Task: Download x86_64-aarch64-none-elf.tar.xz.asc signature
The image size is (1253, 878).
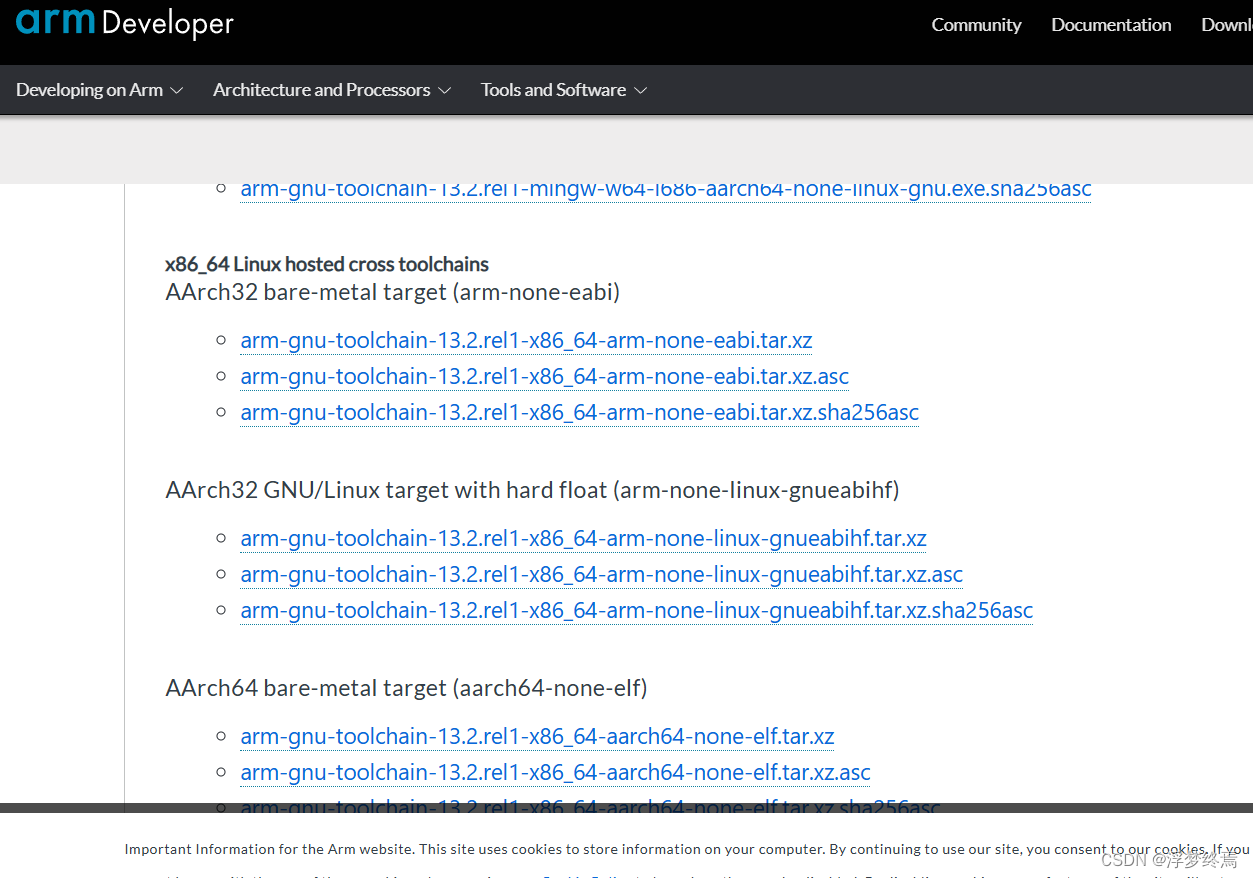Action: [x=555, y=772]
